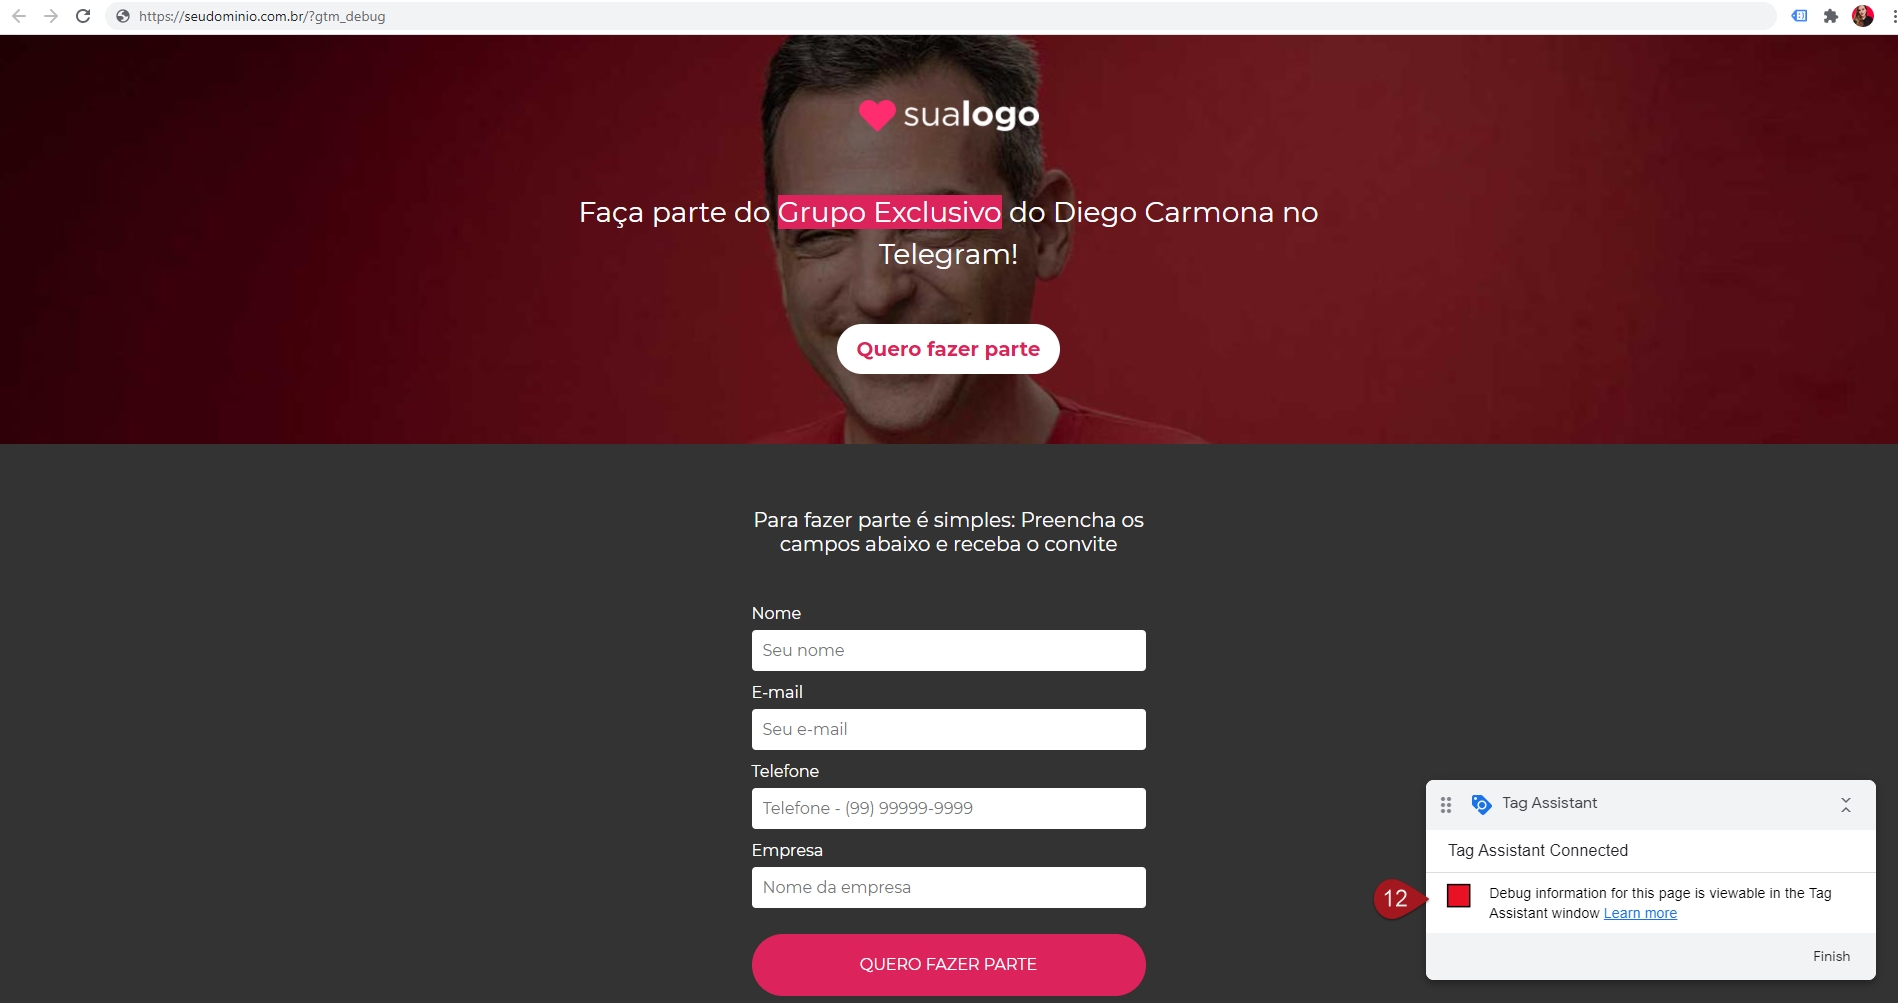The image size is (1898, 1003).
Task: Open the Extensions puzzle piece icon
Action: (1831, 16)
